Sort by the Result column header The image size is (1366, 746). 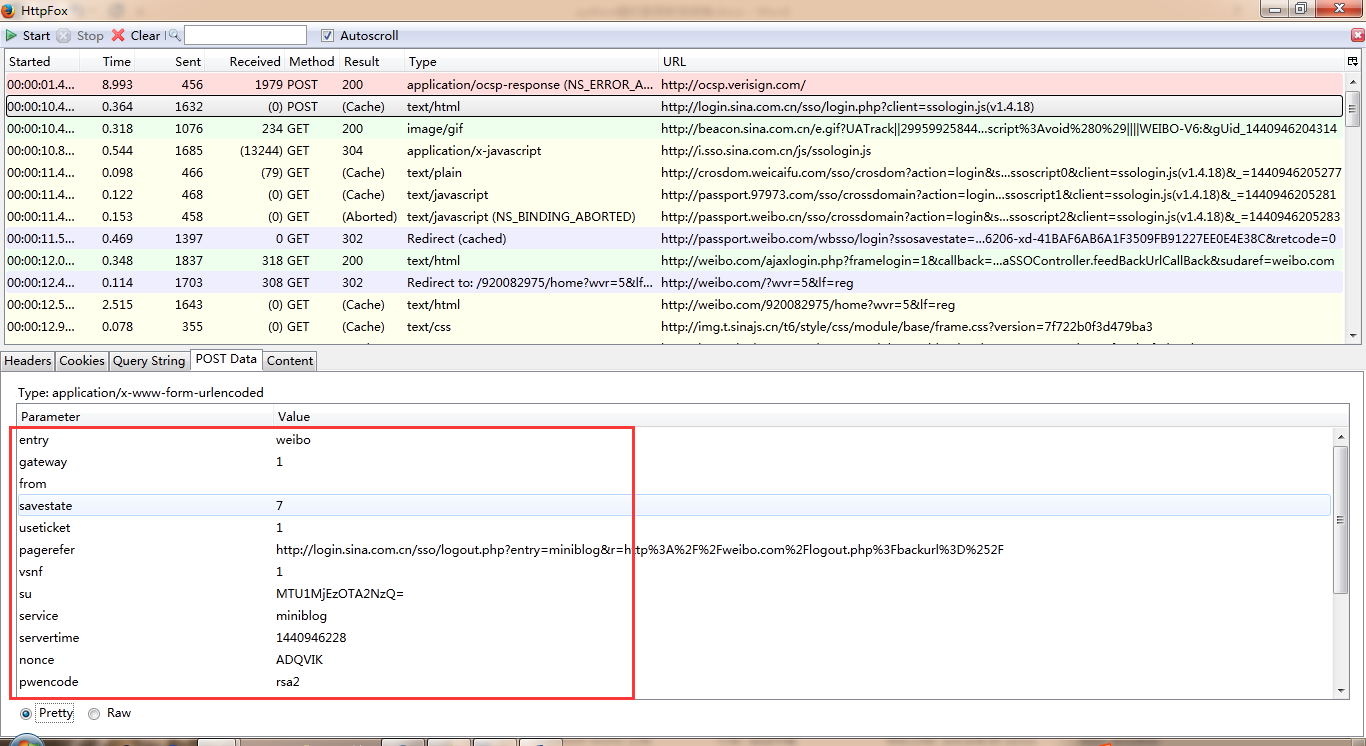click(x=371, y=61)
